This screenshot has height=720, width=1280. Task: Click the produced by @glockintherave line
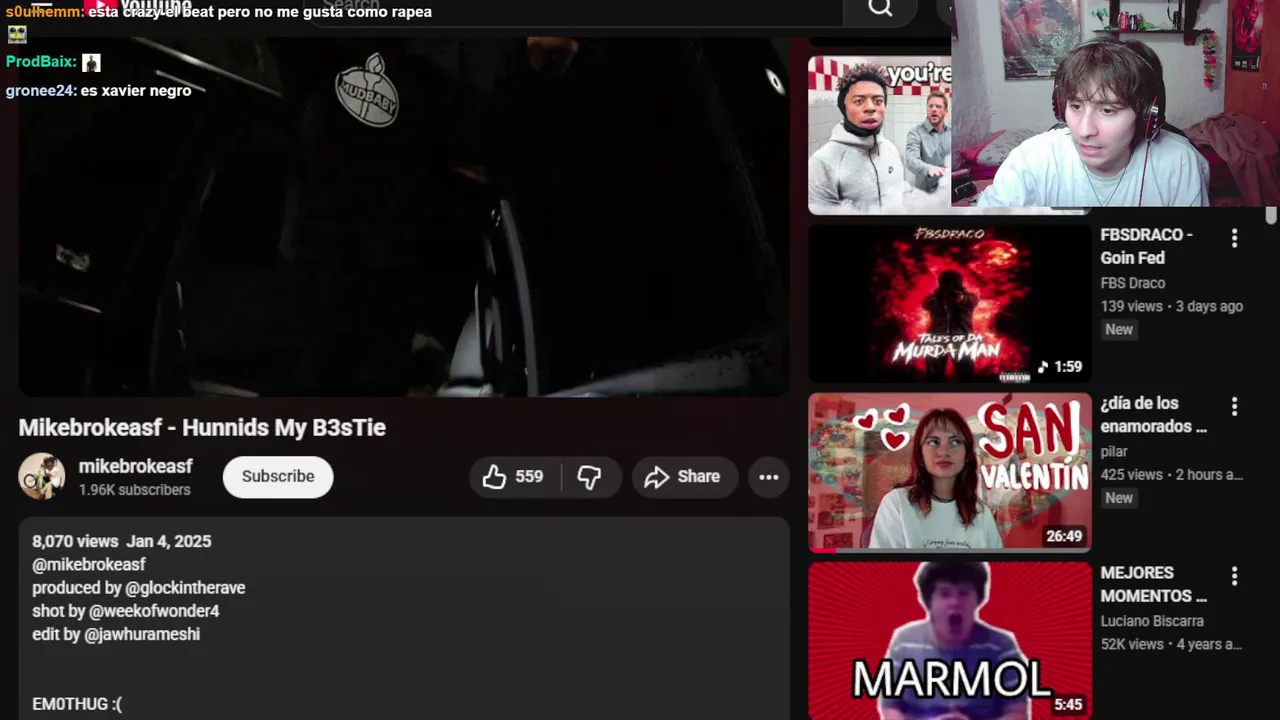coord(139,588)
